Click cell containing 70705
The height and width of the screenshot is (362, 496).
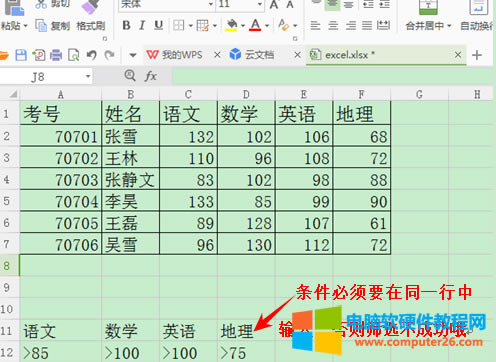pos(61,223)
